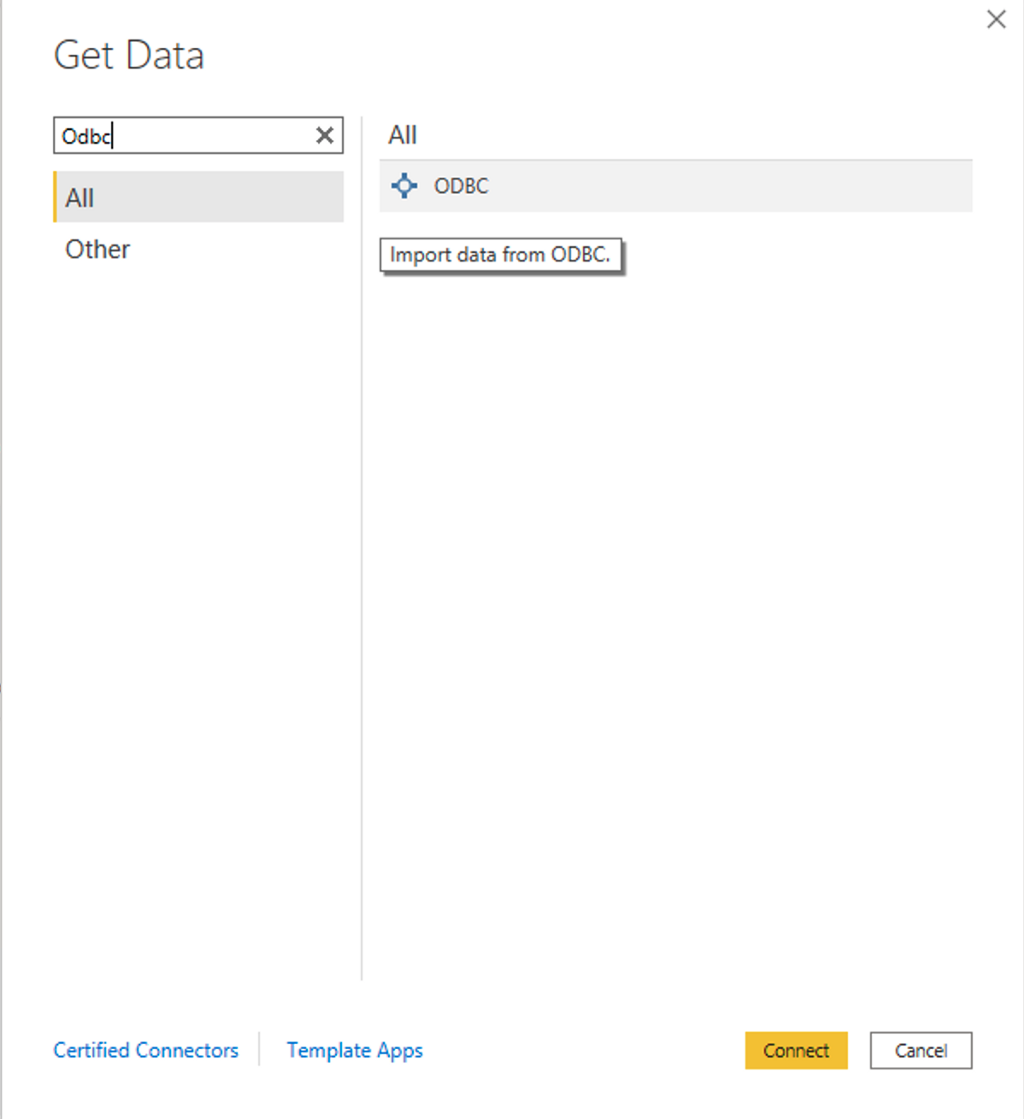Click the Get Data dialog title
The image size is (1024, 1119).
click(129, 55)
